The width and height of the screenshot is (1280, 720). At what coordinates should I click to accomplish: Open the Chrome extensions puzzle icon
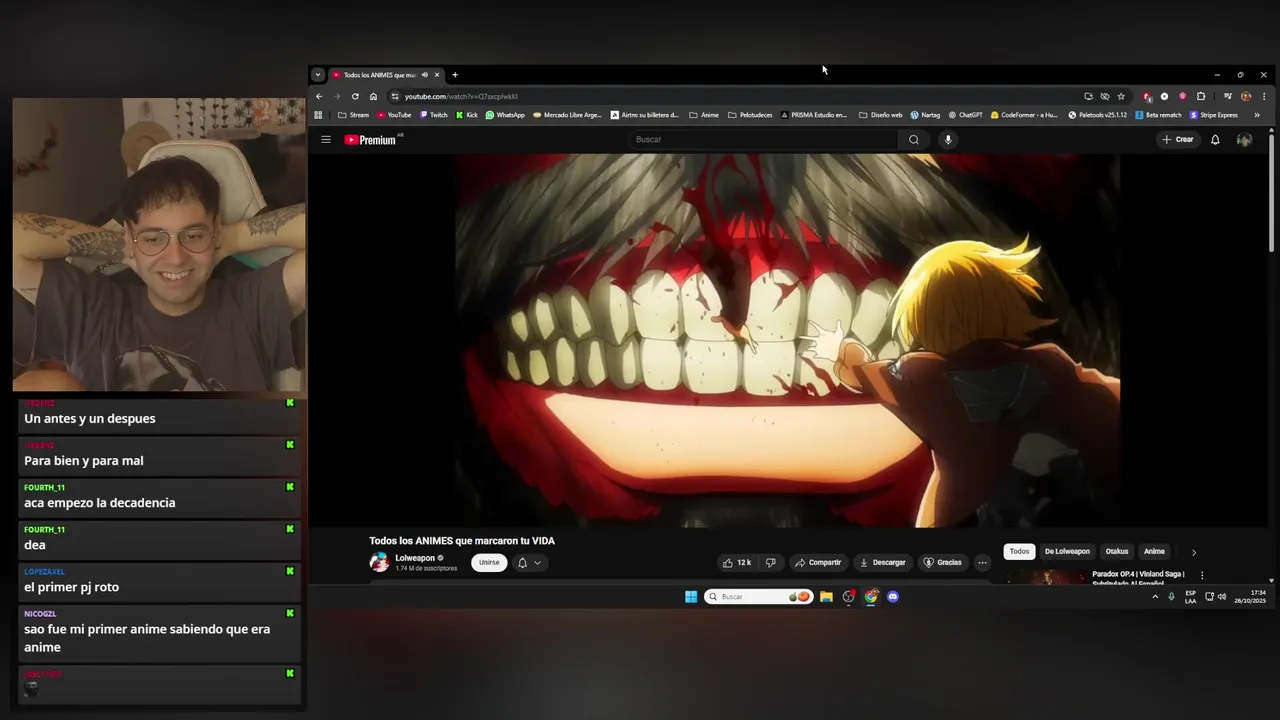1201,96
